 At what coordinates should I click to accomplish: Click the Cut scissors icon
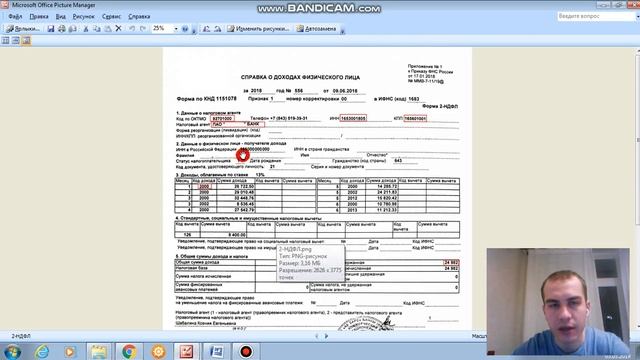[x=86, y=29]
